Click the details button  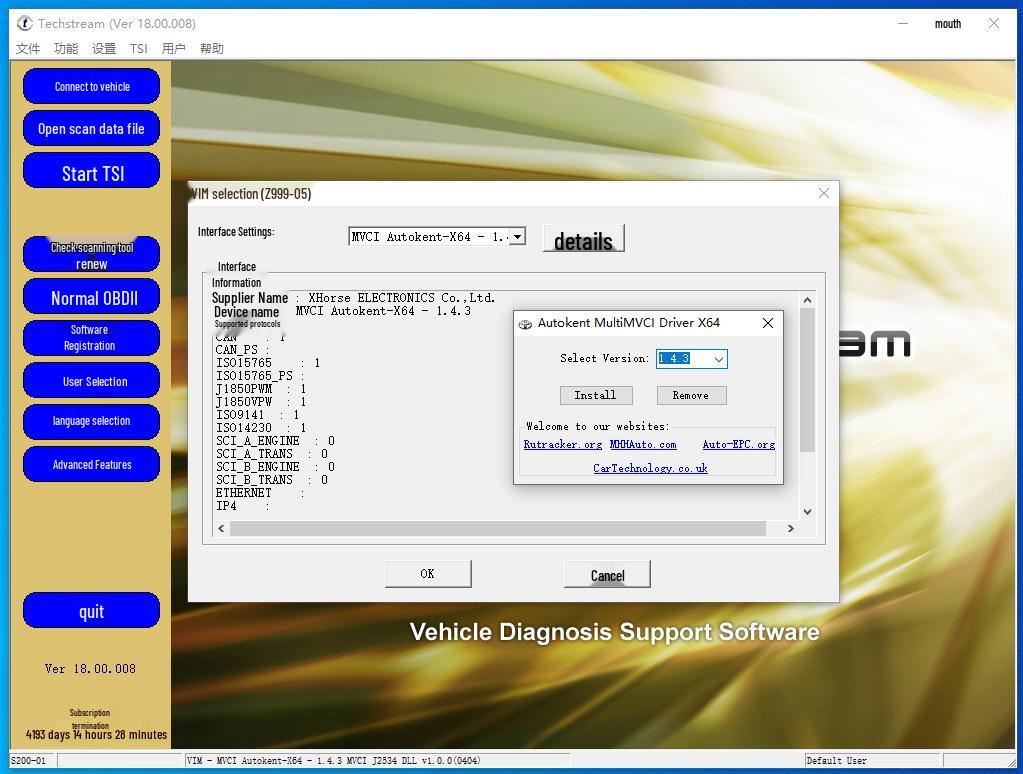click(583, 238)
